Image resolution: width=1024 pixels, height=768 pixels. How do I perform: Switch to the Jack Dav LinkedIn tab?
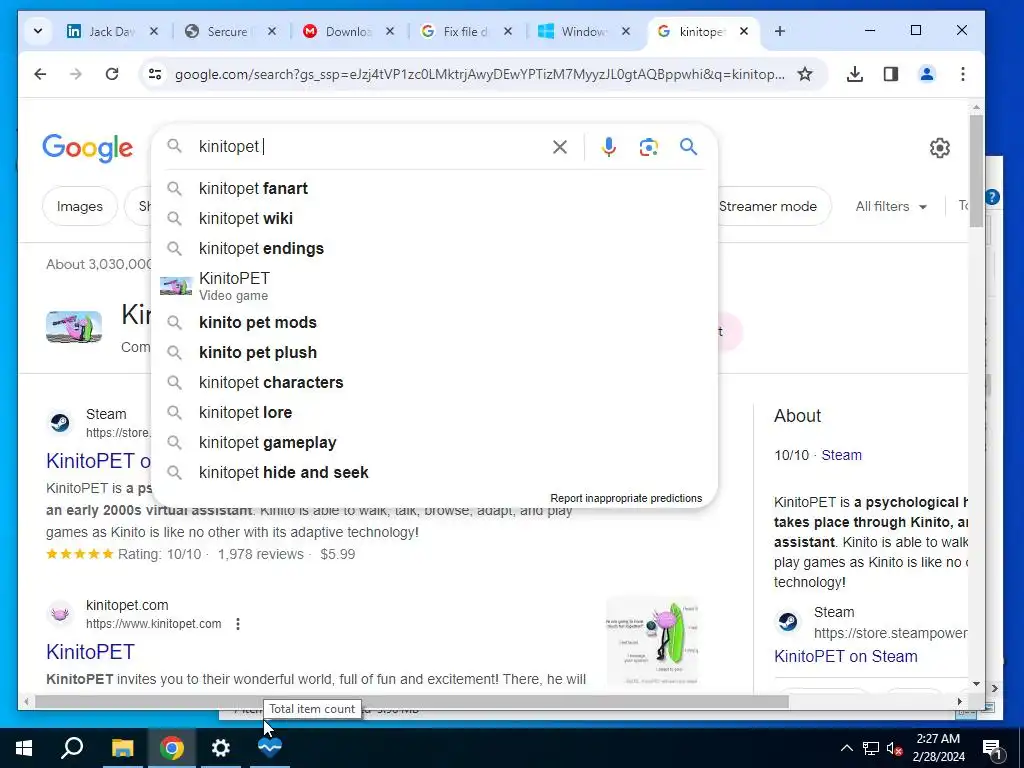[112, 31]
